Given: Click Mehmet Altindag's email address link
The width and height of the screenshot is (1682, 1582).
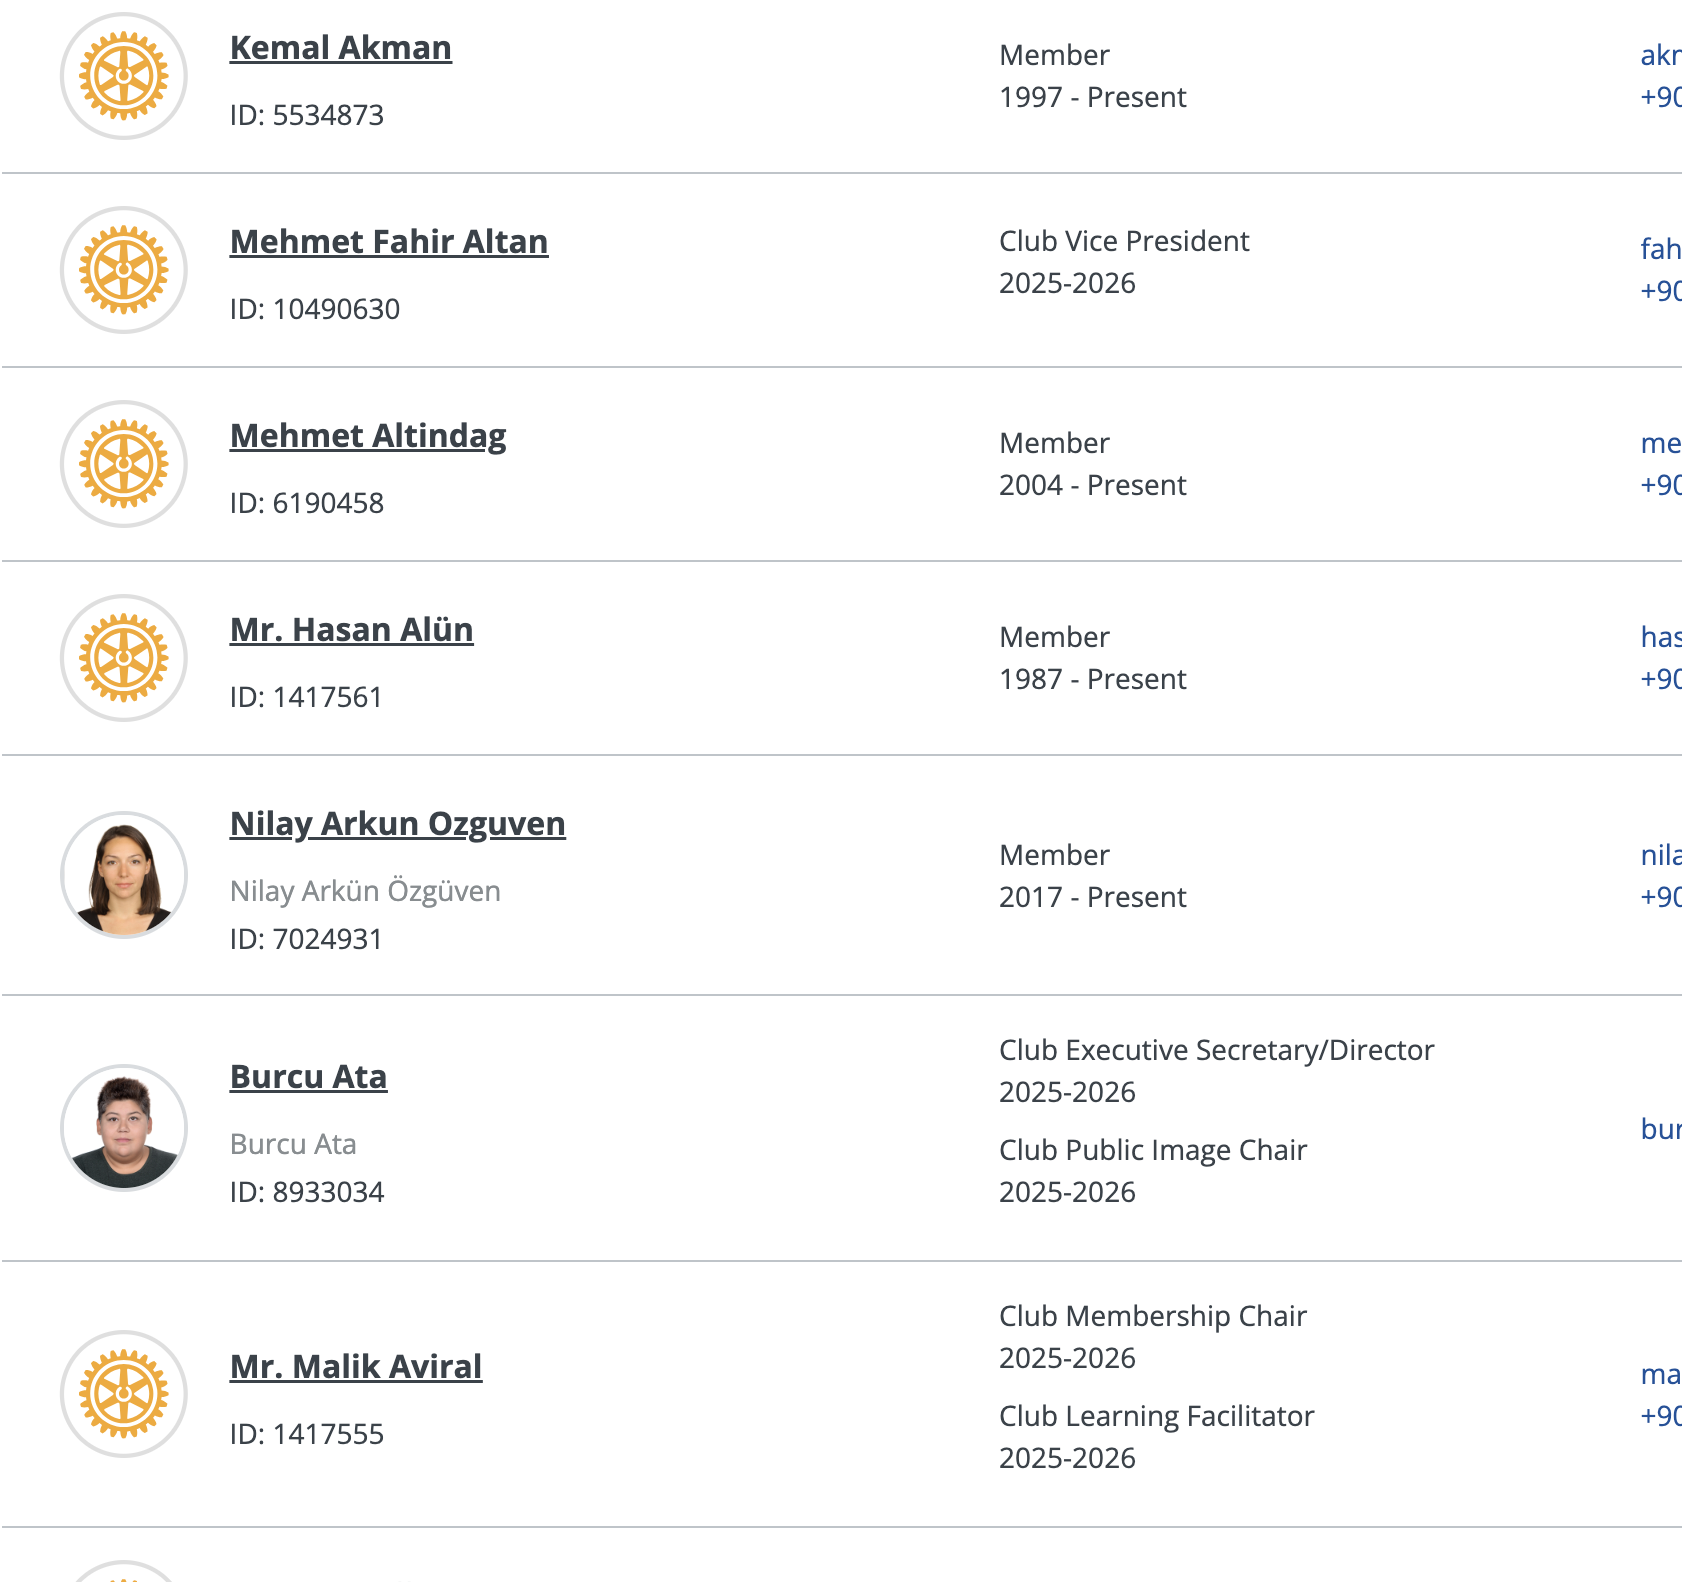Looking at the screenshot, I should pos(1660,443).
